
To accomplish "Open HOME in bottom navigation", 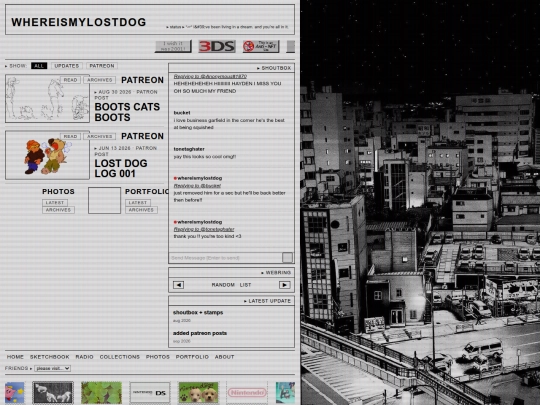I will 15,357.
